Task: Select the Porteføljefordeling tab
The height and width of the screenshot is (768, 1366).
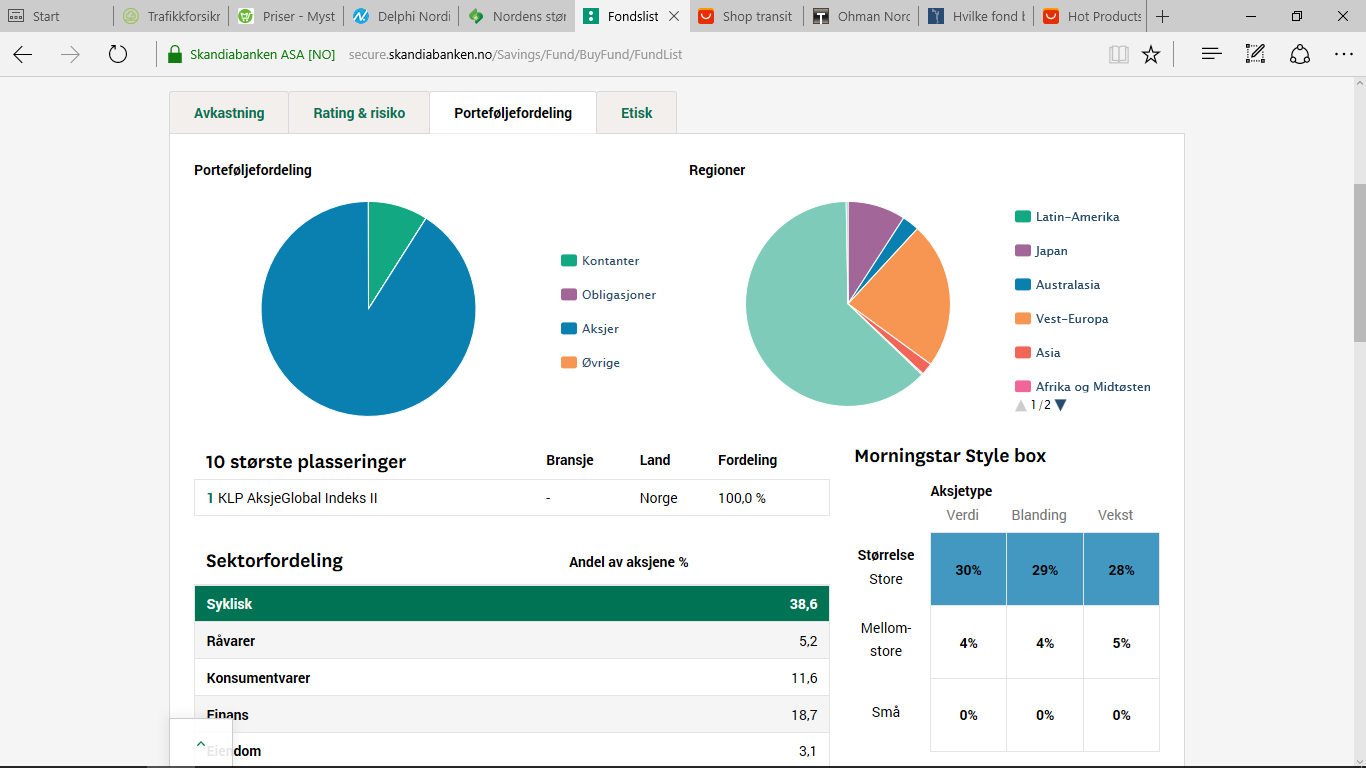Action: tap(513, 113)
